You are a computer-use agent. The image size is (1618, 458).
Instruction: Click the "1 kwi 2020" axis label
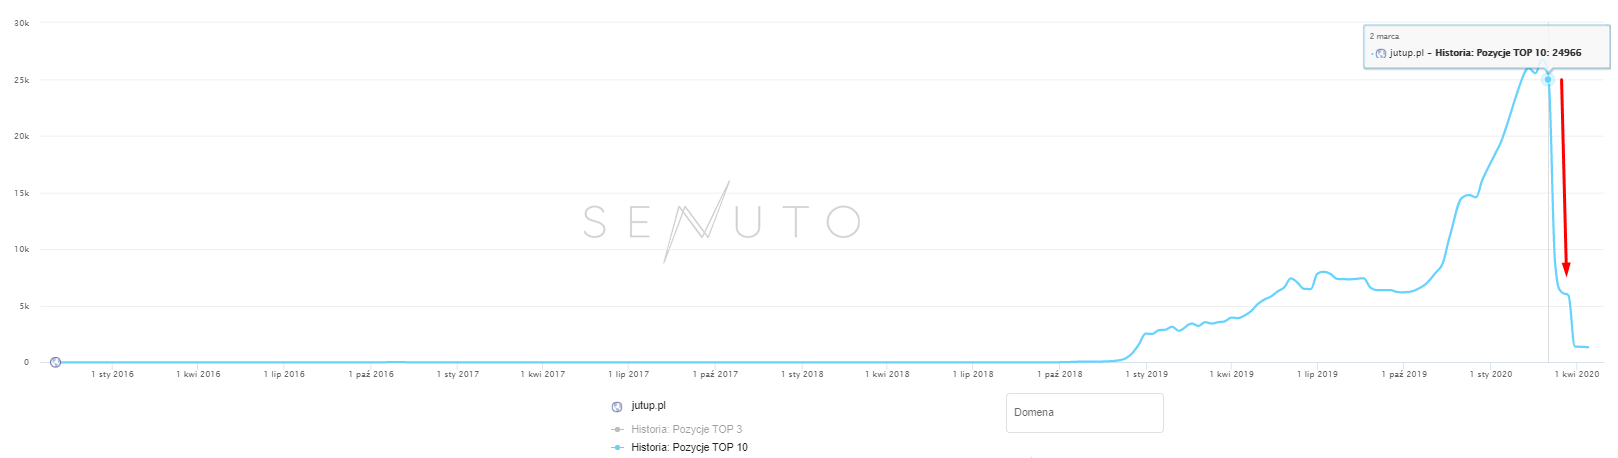(1578, 374)
